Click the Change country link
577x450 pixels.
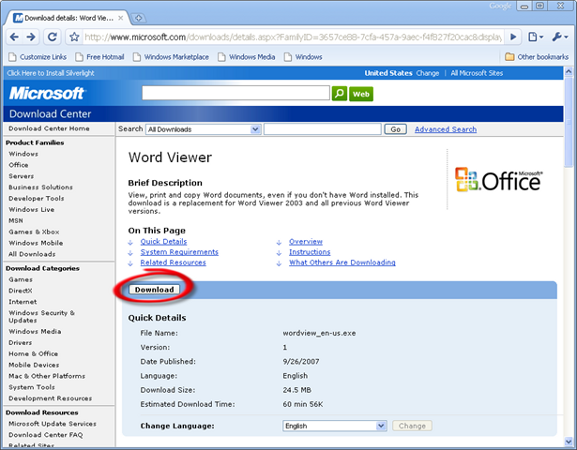click(x=427, y=73)
